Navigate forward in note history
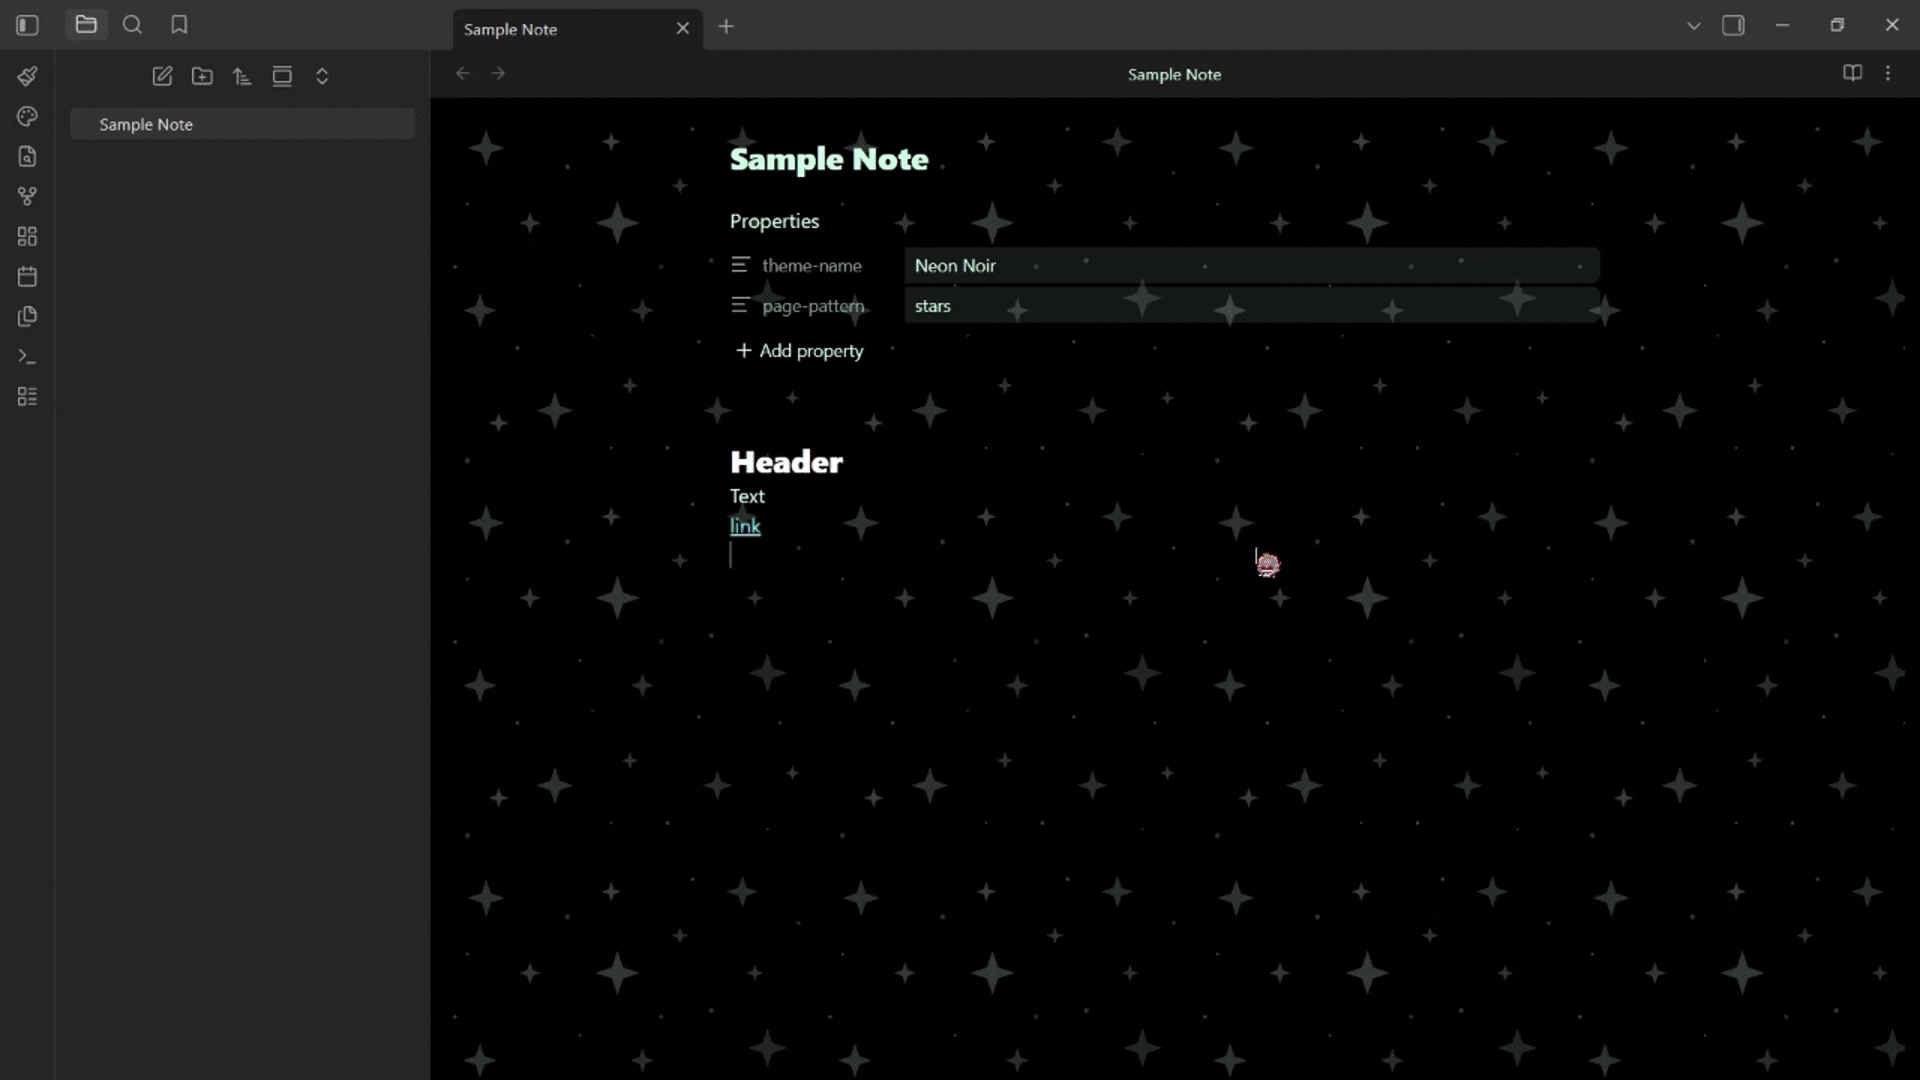The height and width of the screenshot is (1080, 1920). [x=498, y=73]
